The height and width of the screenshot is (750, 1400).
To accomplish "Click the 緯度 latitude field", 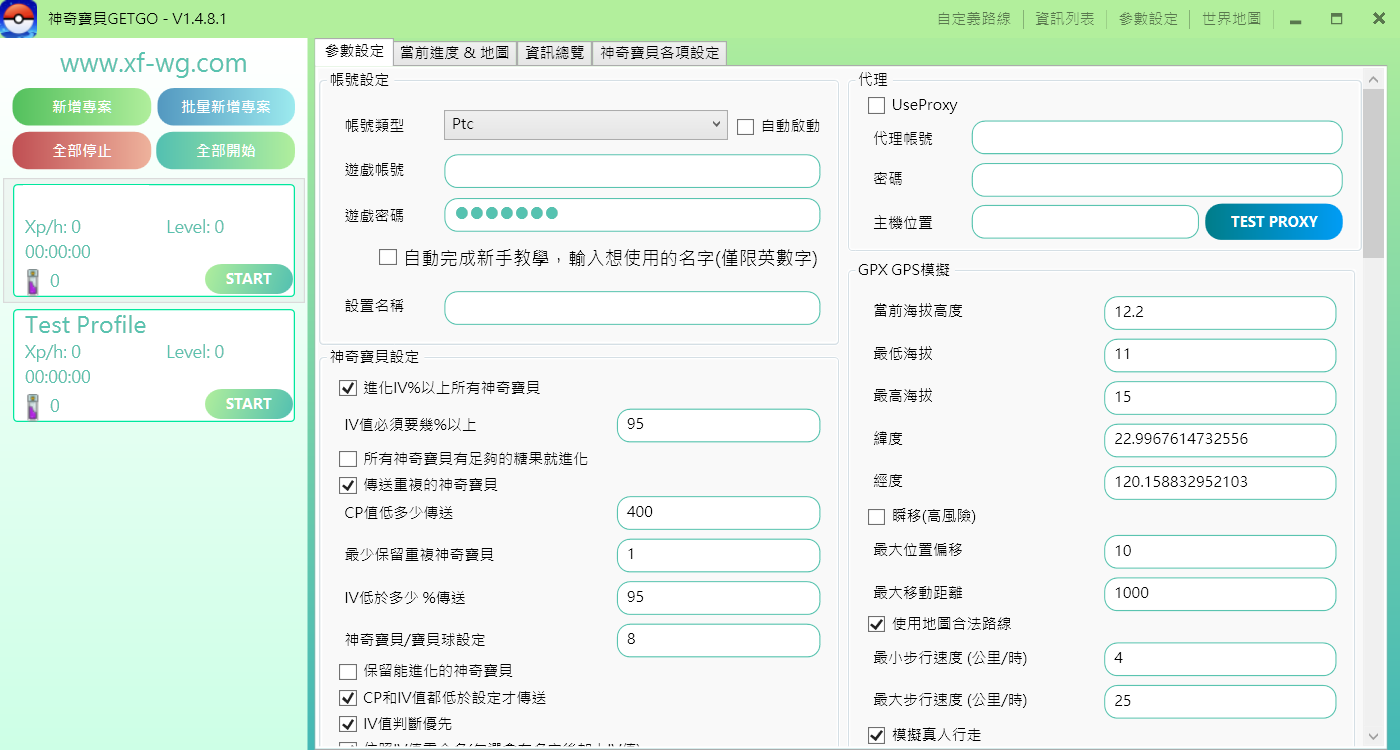I will (1220, 440).
